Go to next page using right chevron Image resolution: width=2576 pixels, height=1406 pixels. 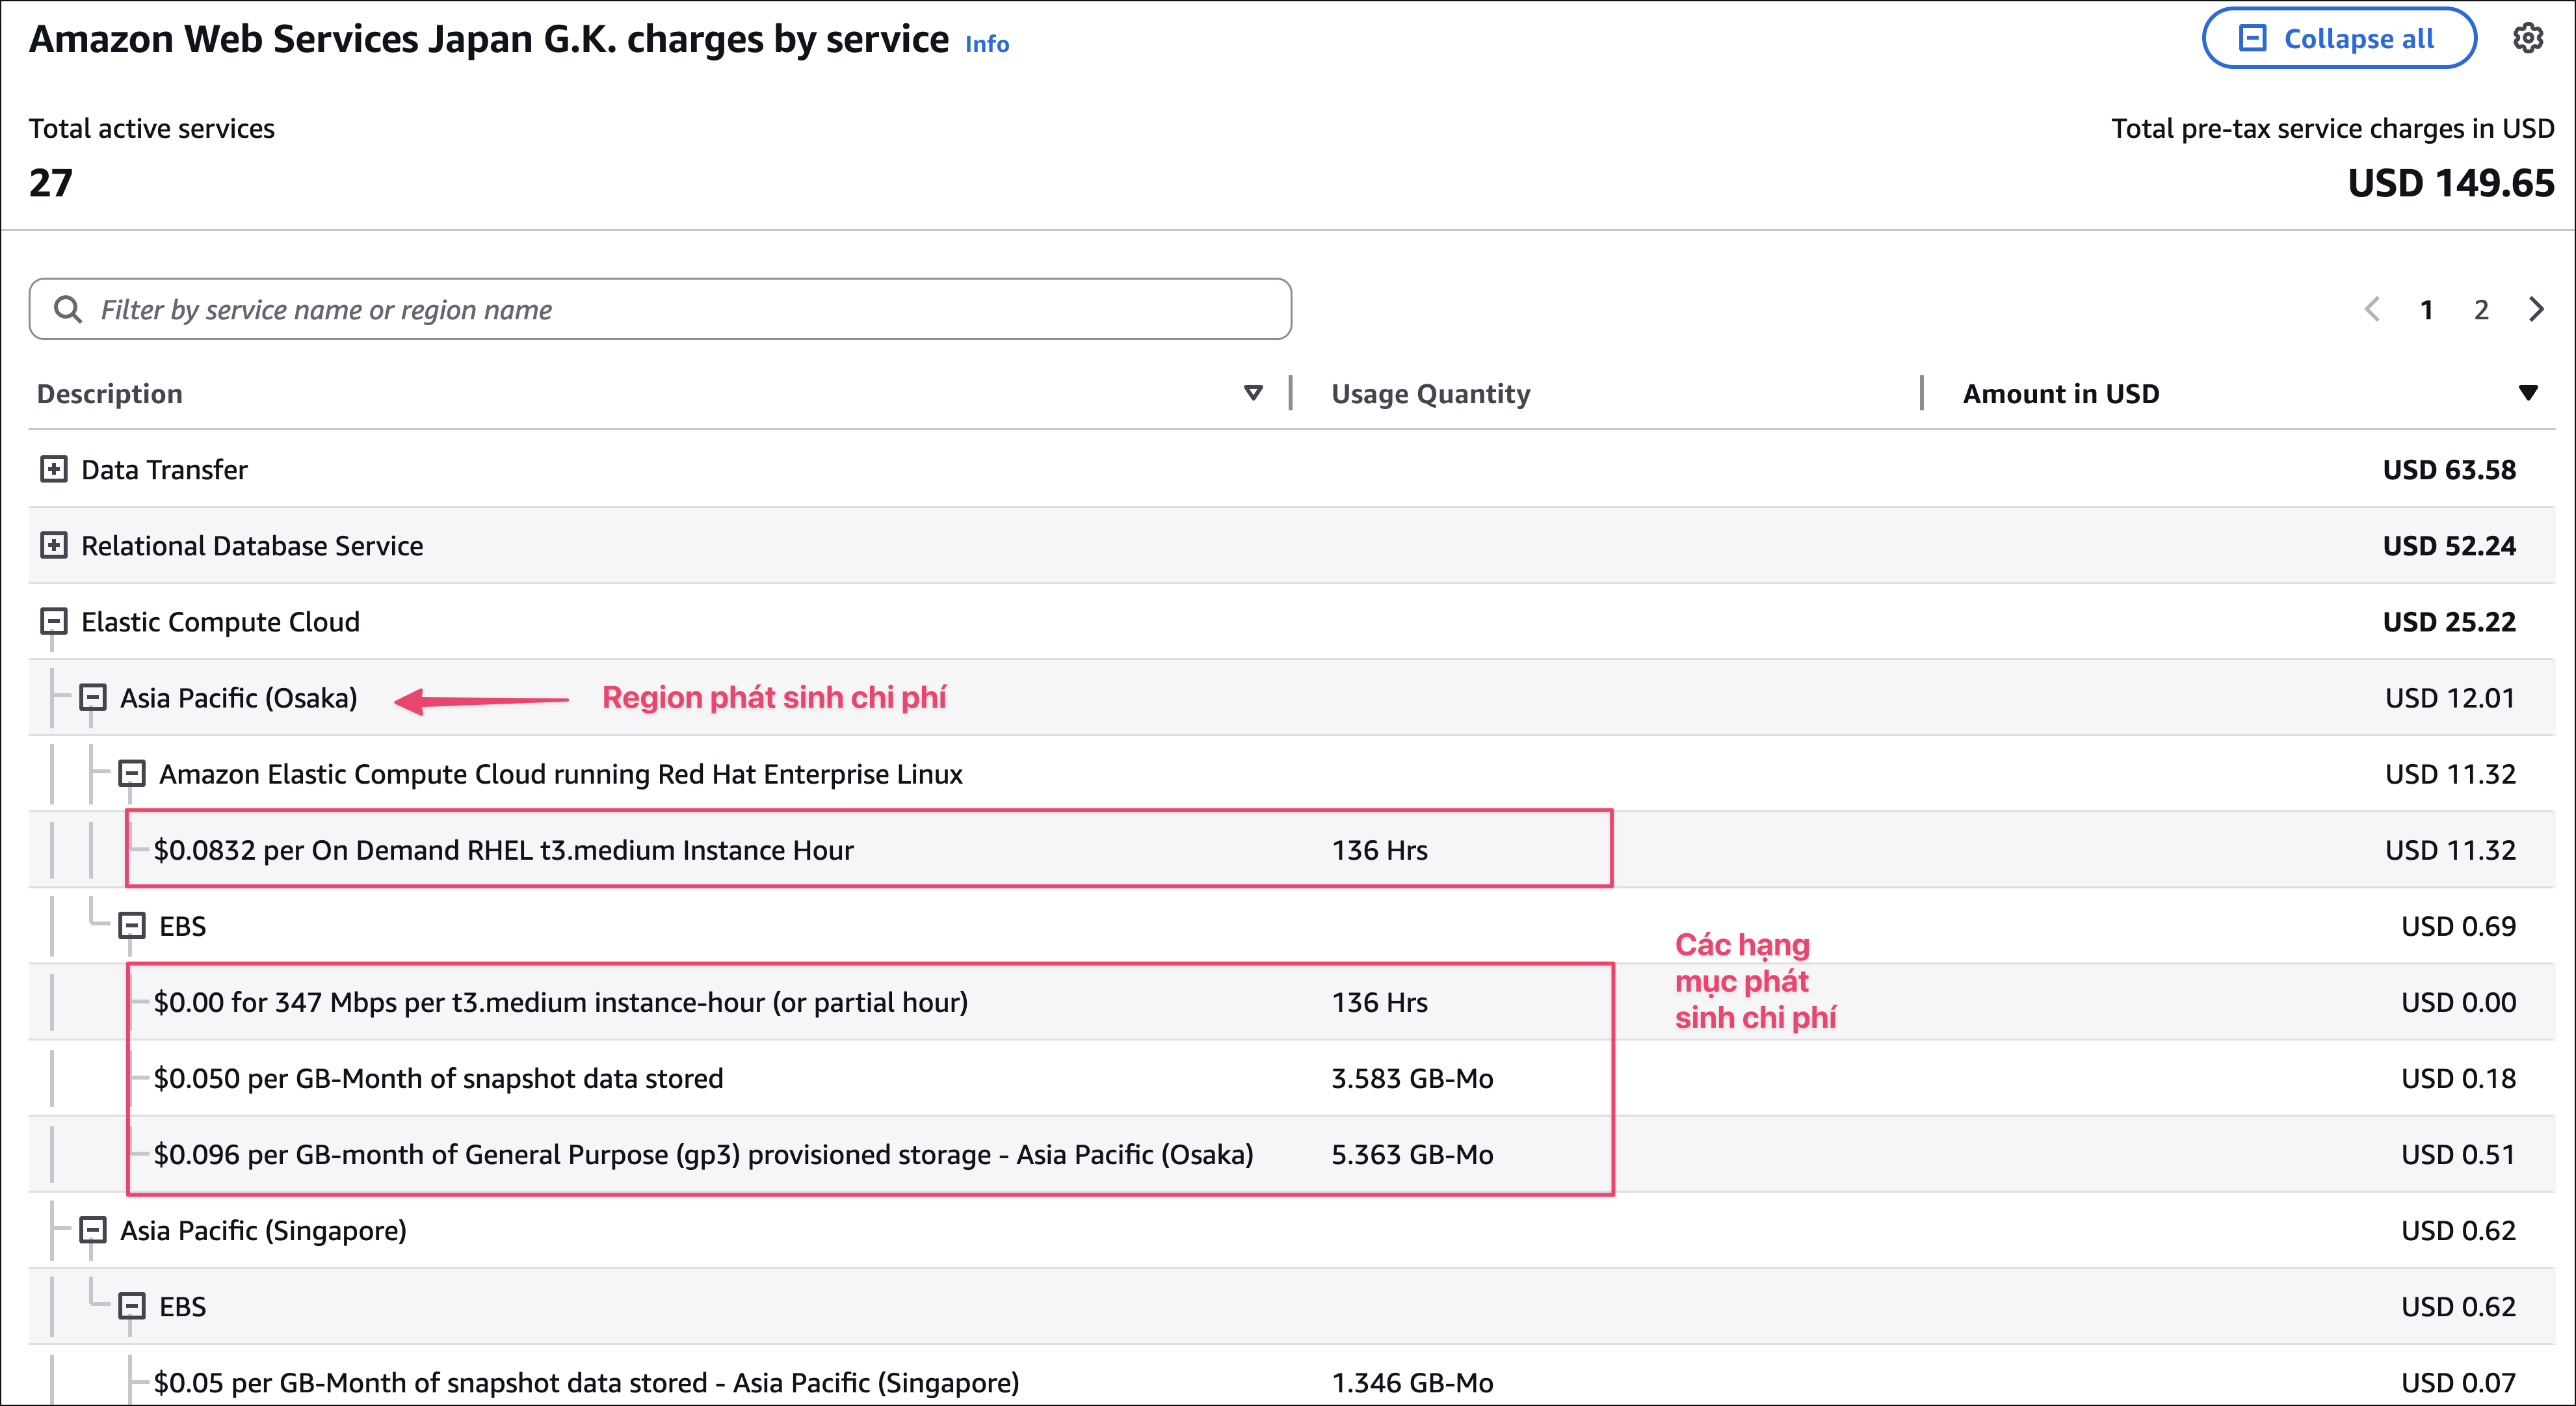pos(2535,309)
